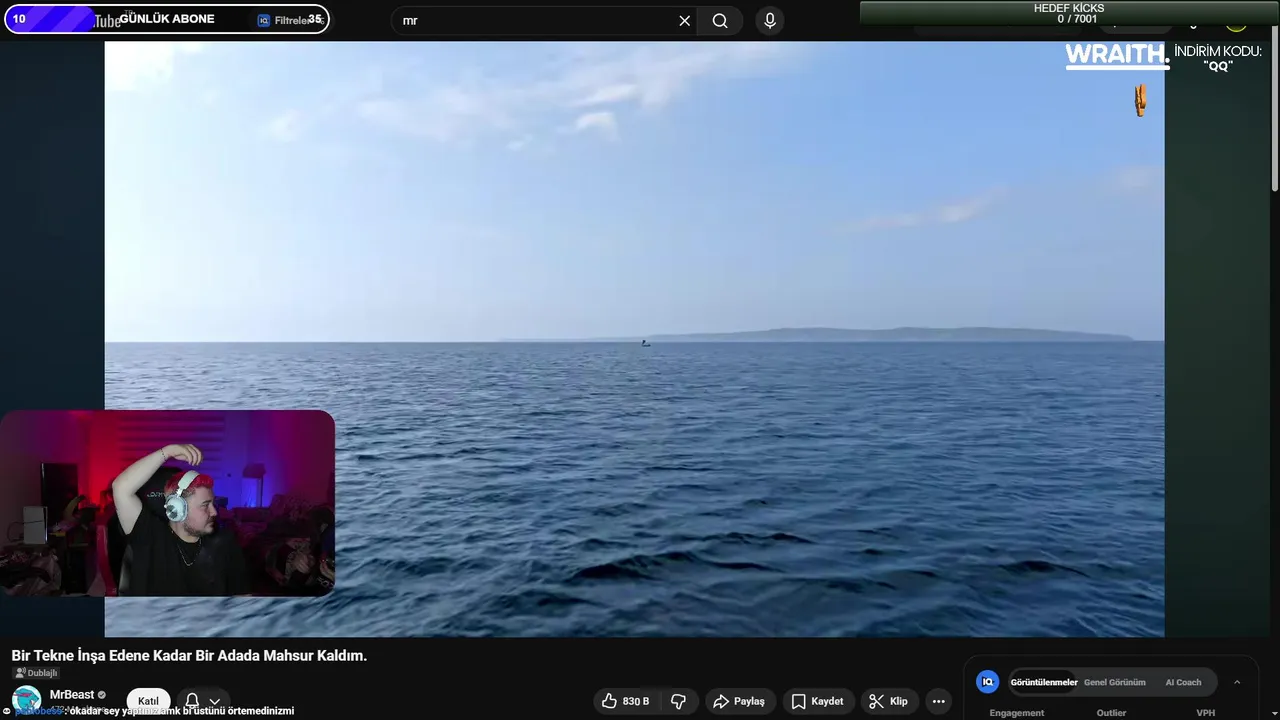1280x720 pixels.
Task: Click the streamer webcam overlay
Action: 167,503
